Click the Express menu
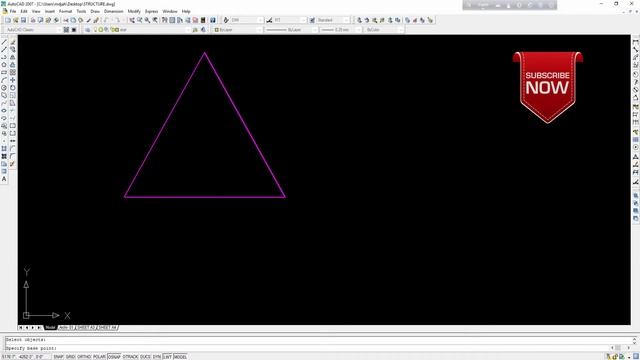 151,11
